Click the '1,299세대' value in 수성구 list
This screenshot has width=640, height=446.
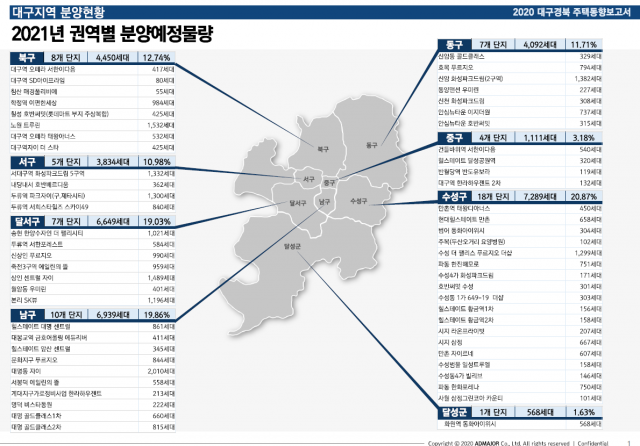588,253
